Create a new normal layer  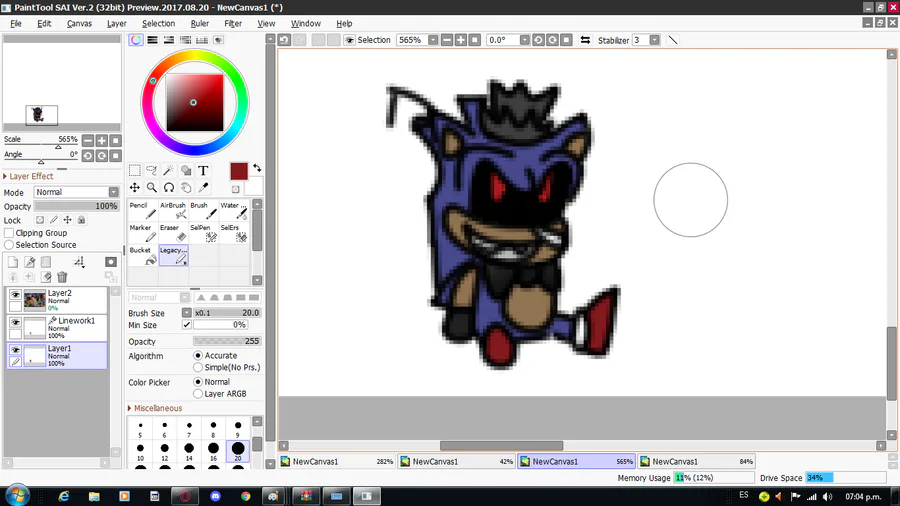(x=13, y=262)
